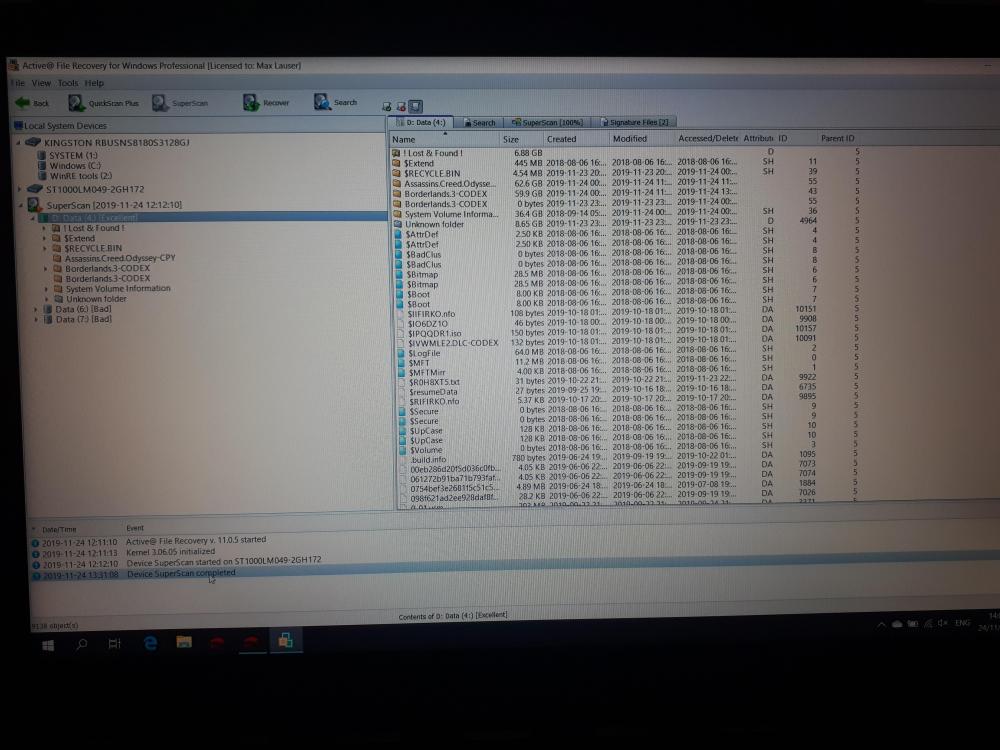Open Task View on the taskbar
The height and width of the screenshot is (750, 1000).
115,643
